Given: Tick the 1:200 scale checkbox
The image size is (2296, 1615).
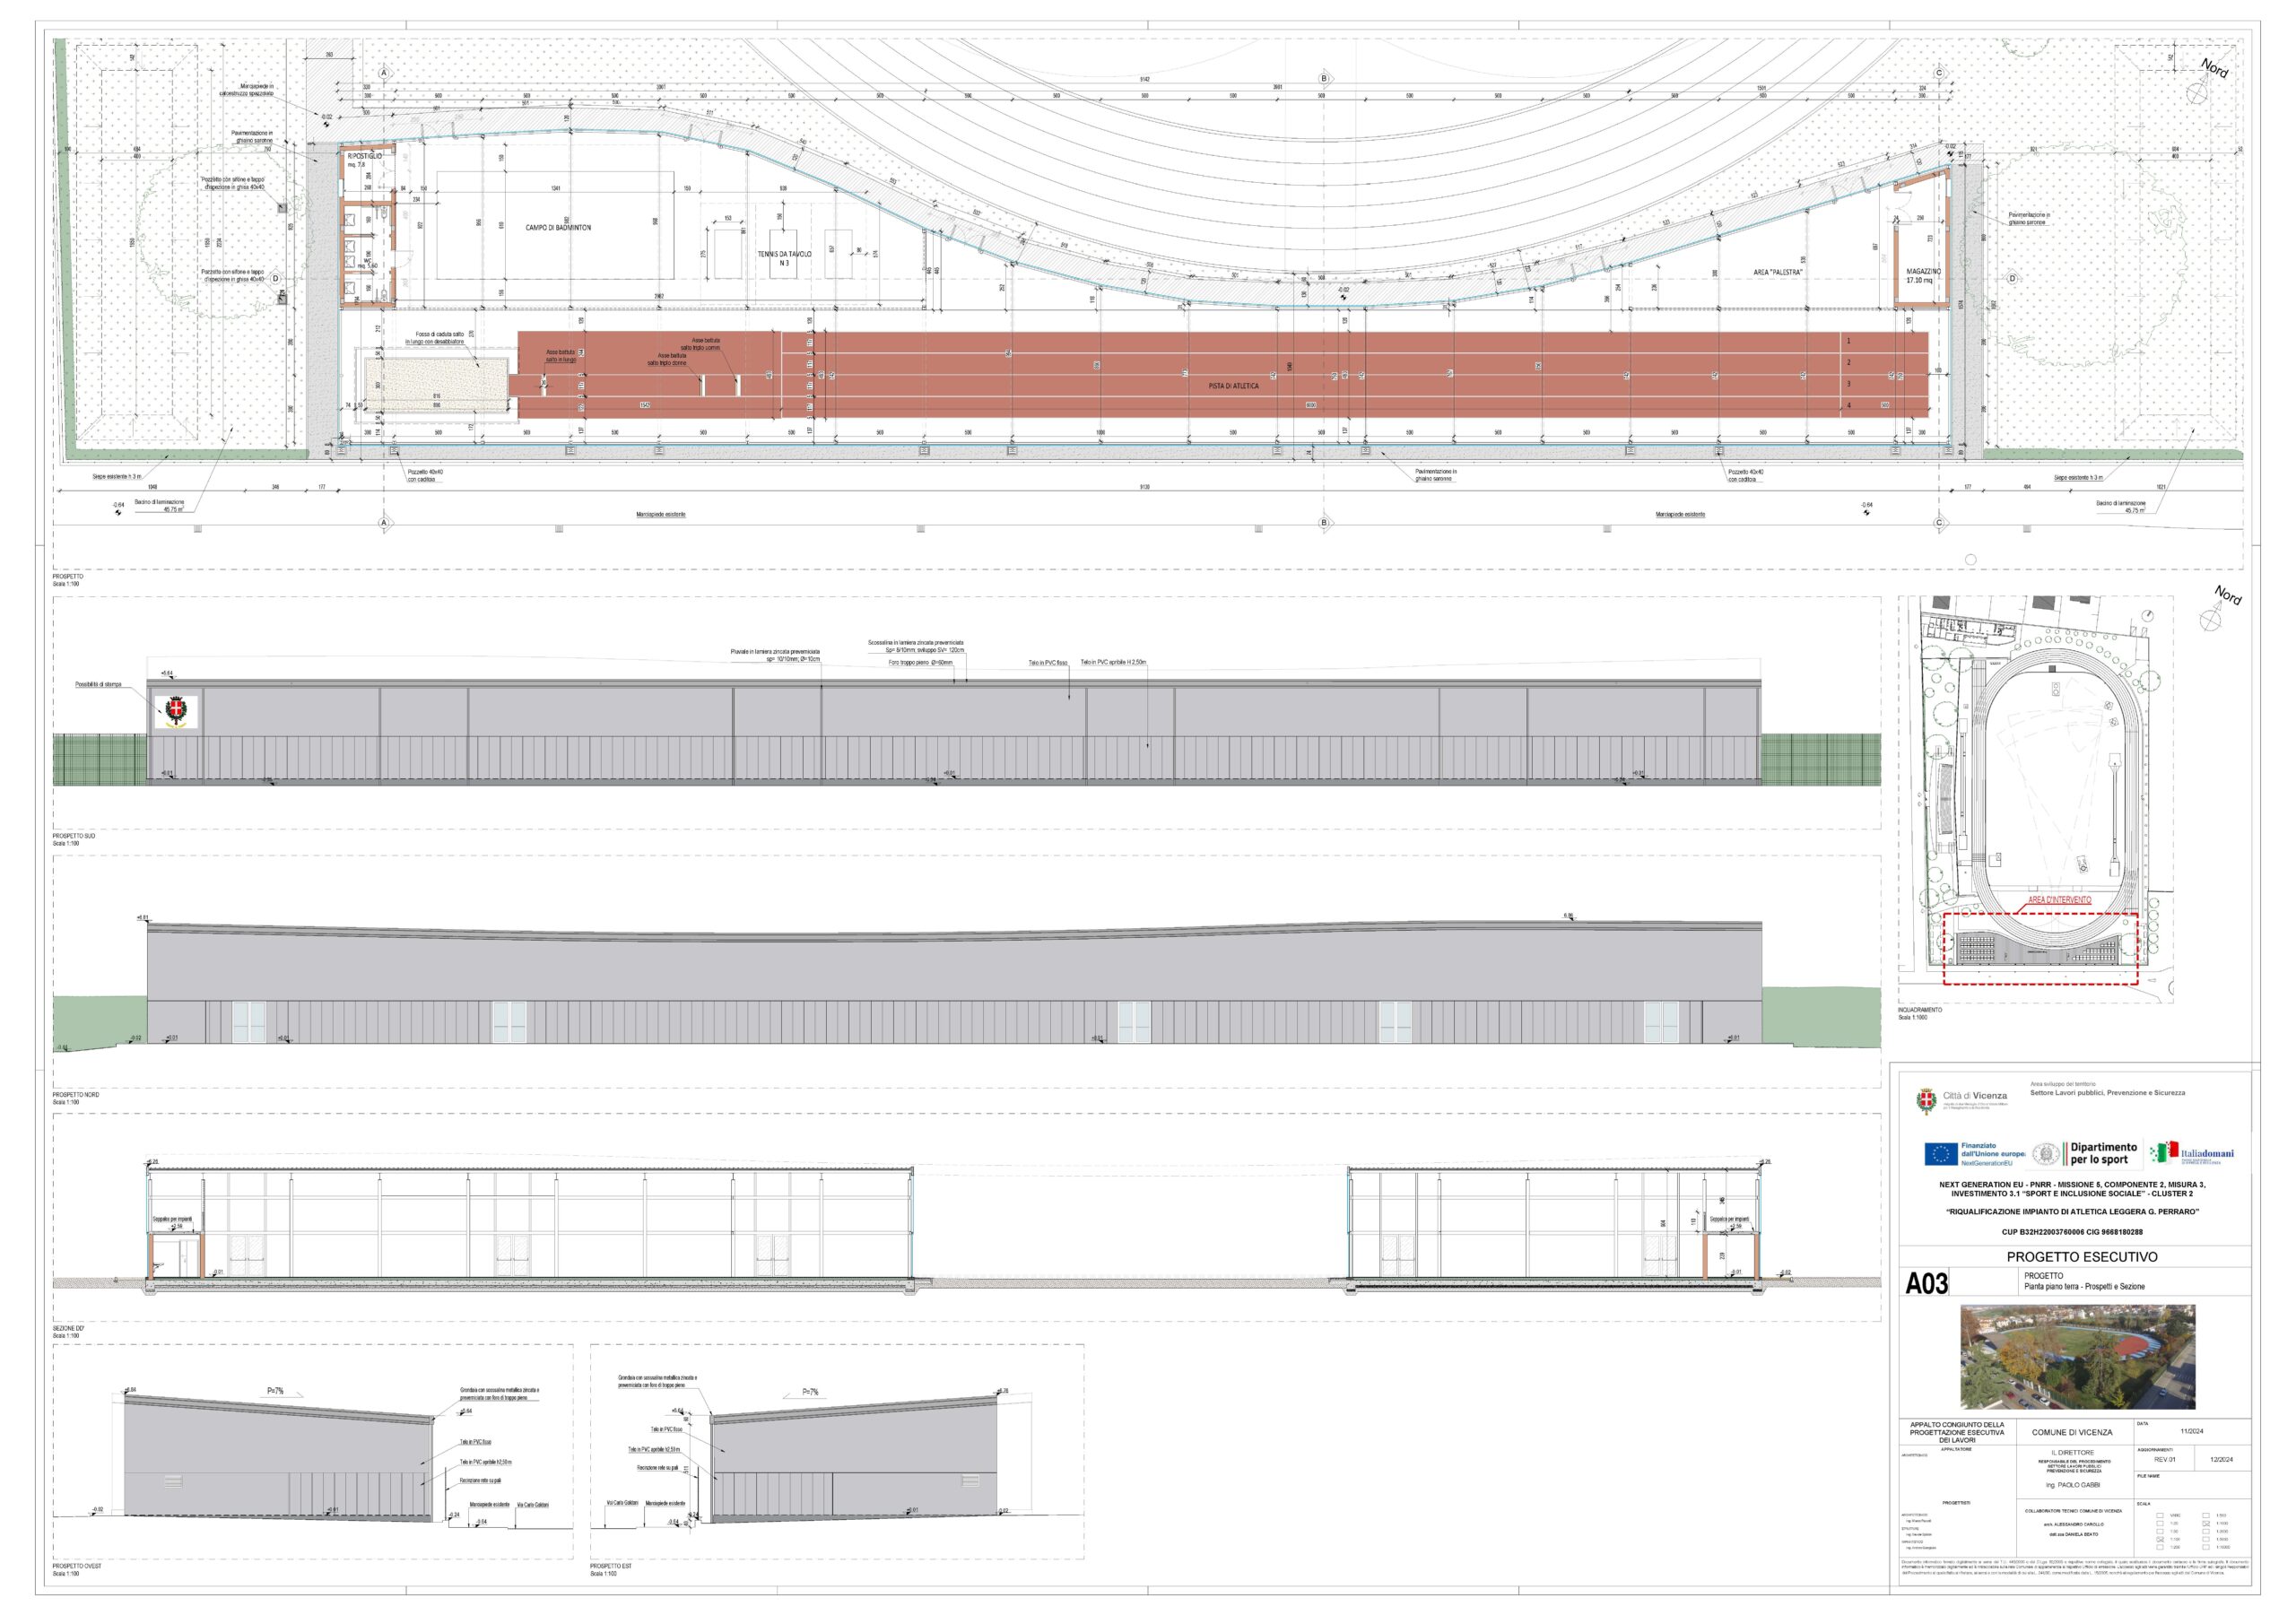Looking at the screenshot, I should click(2161, 1548).
